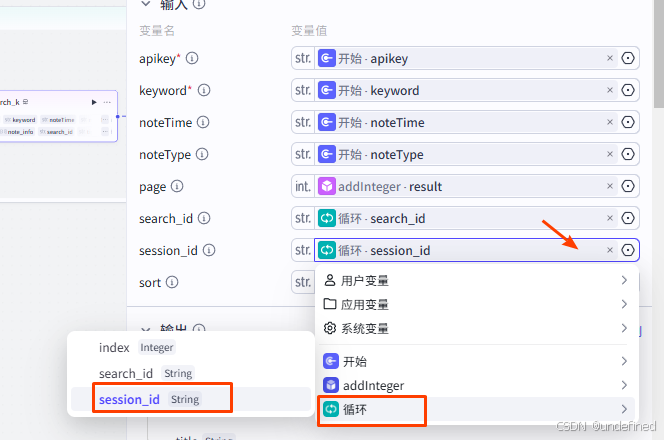Screen dimensions: 664x440
Task: Click the info icon next to keyword
Action: pos(204,90)
